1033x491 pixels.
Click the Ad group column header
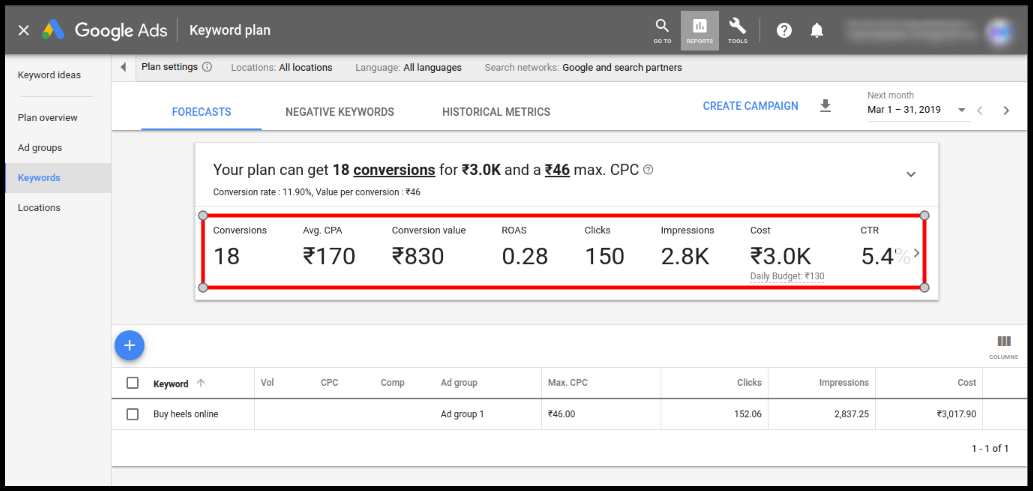pyautogui.click(x=459, y=383)
